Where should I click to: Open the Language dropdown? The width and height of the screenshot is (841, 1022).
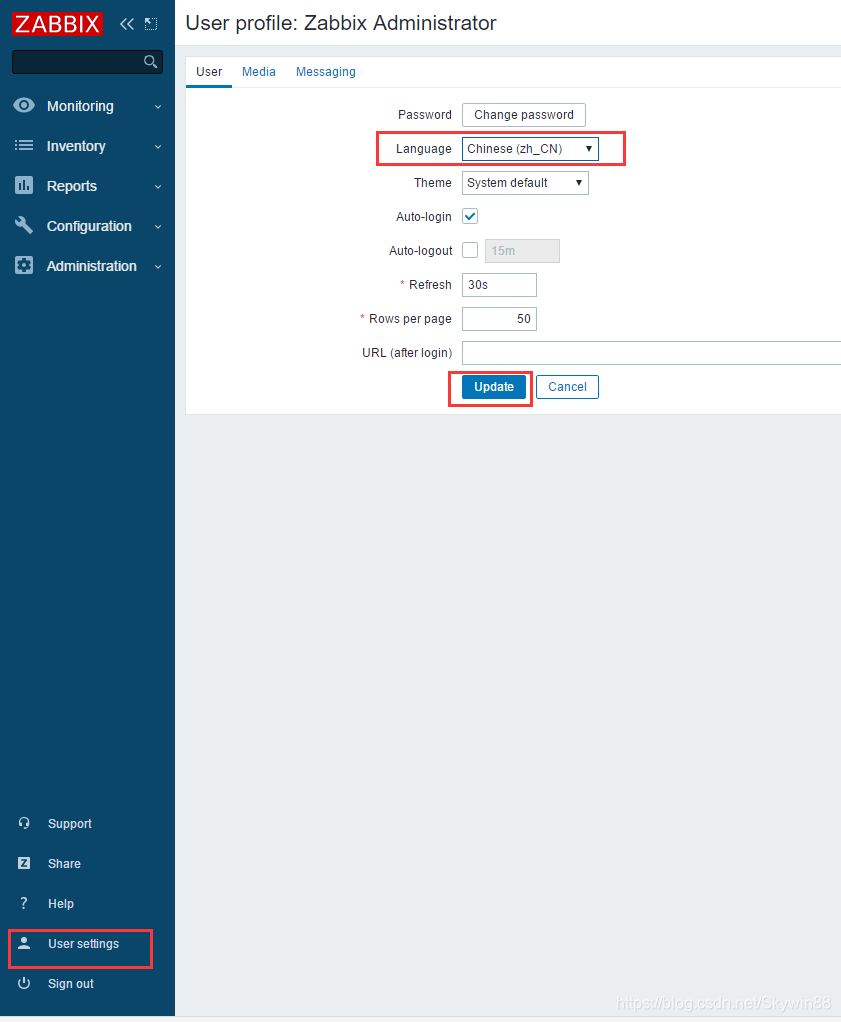[x=530, y=149]
